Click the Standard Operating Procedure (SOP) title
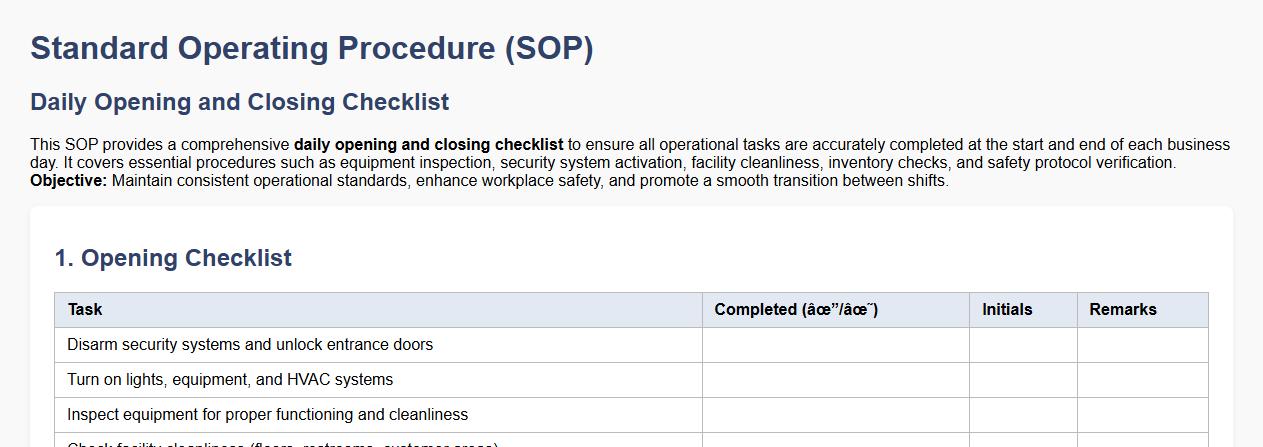The width and height of the screenshot is (1263, 447). 311,48
